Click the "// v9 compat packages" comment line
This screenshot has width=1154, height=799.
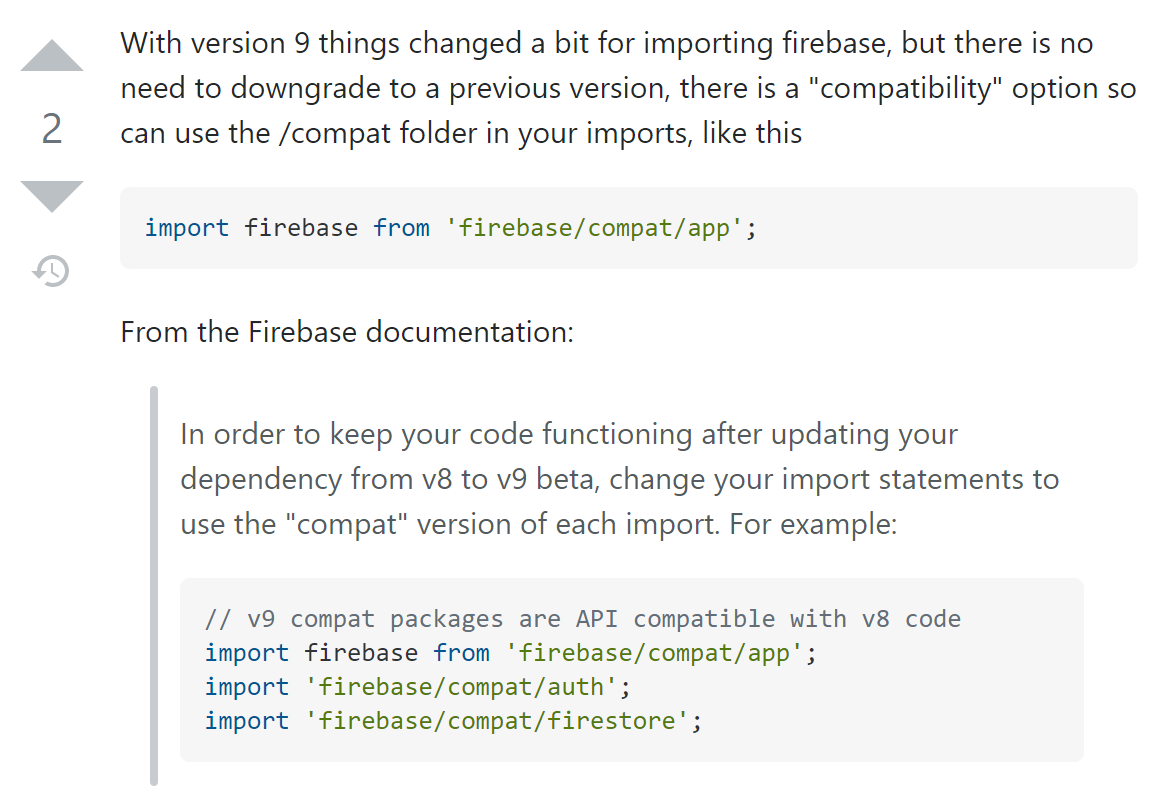(x=582, y=619)
